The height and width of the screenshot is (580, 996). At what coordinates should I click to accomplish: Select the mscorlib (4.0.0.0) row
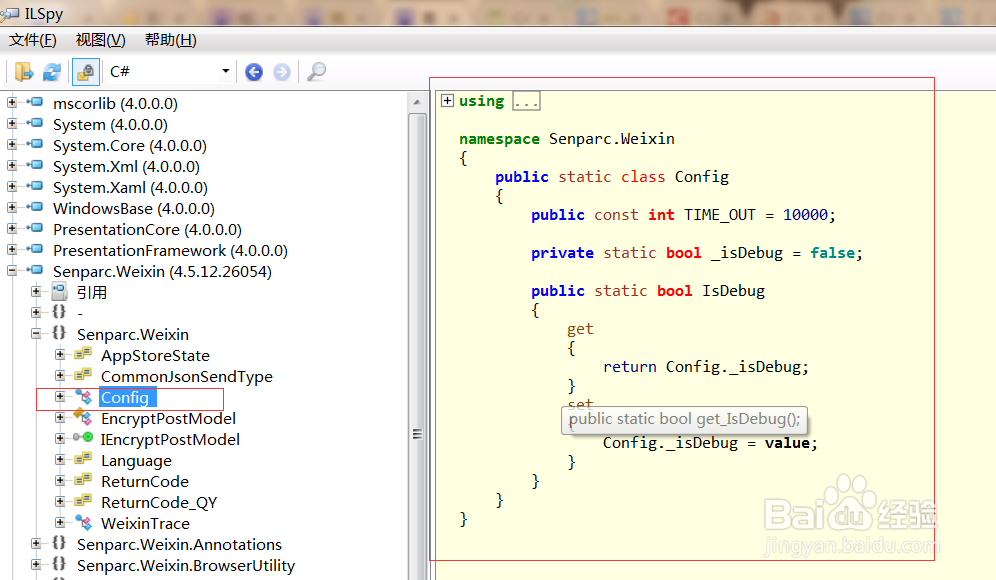tap(115, 103)
